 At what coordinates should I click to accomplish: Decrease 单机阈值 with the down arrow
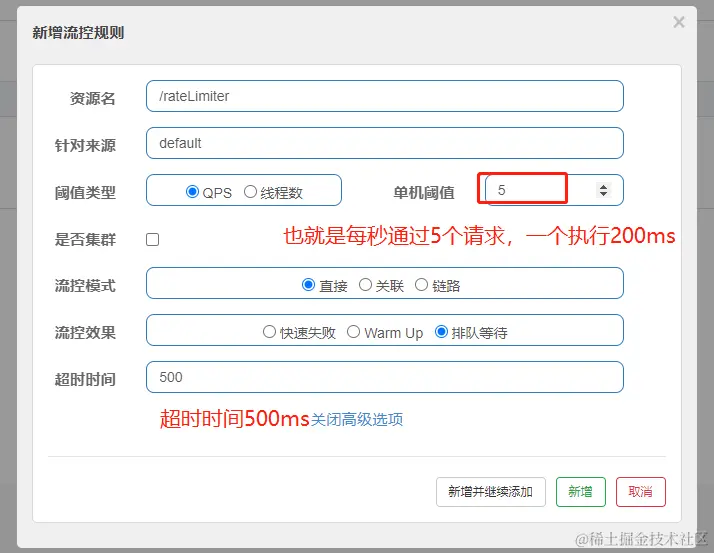pyautogui.click(x=603, y=194)
